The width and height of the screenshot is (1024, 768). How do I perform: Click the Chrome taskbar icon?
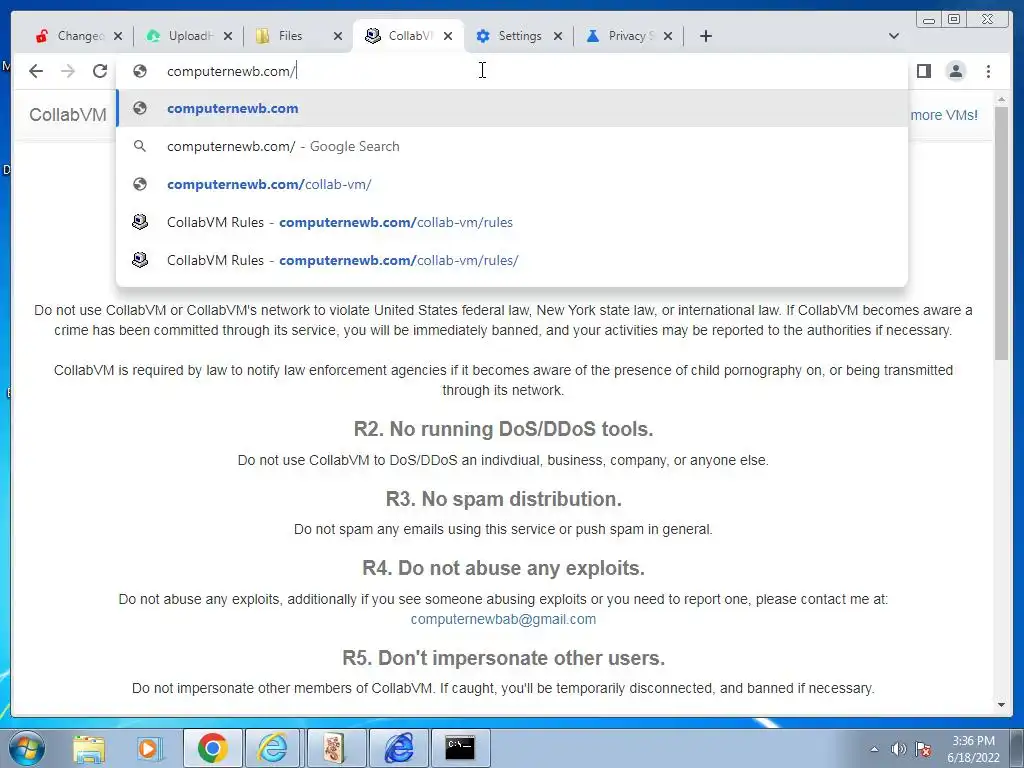tap(212, 748)
